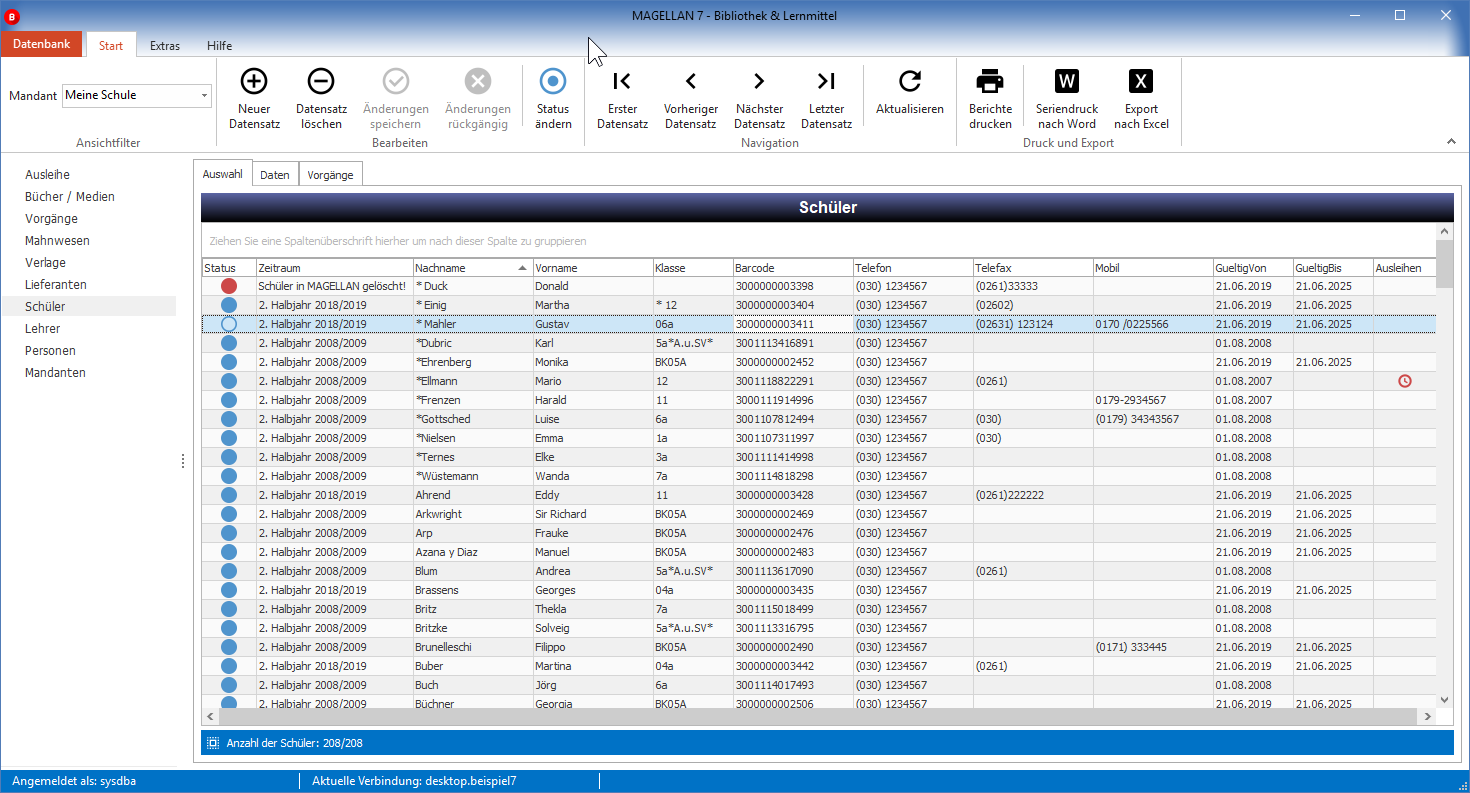Screen dimensions: 1470x793
Task: Click sidebar splitter handle dots
Action: tap(183, 461)
